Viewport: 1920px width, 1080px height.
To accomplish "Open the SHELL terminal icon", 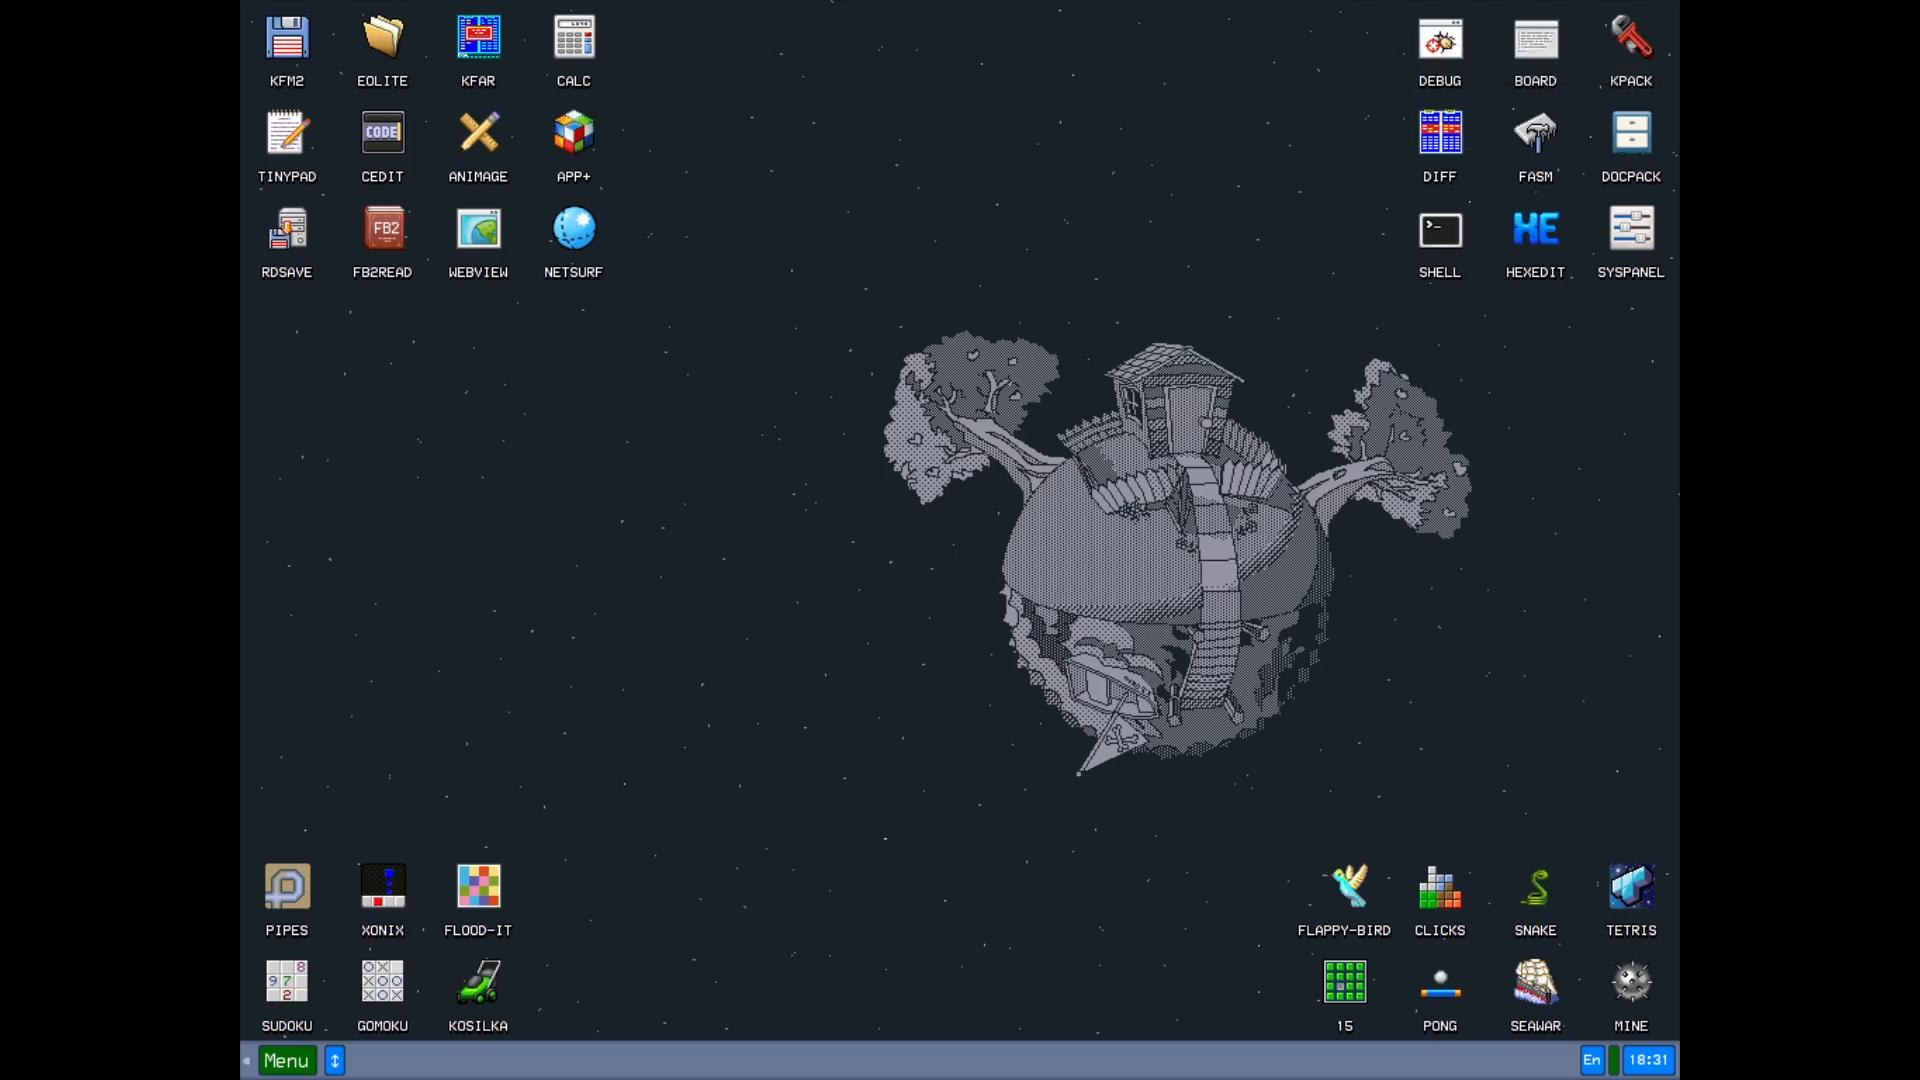I will click(1440, 230).
